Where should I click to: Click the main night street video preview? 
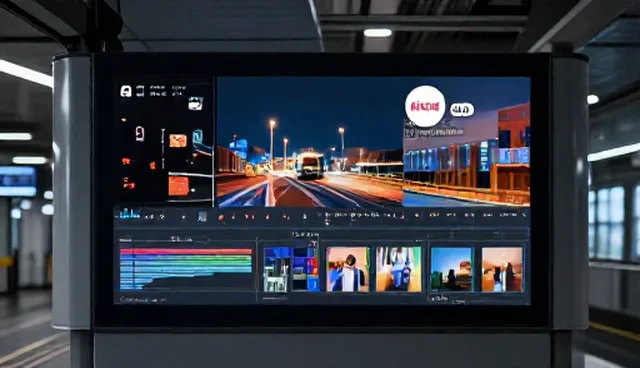click(310, 142)
